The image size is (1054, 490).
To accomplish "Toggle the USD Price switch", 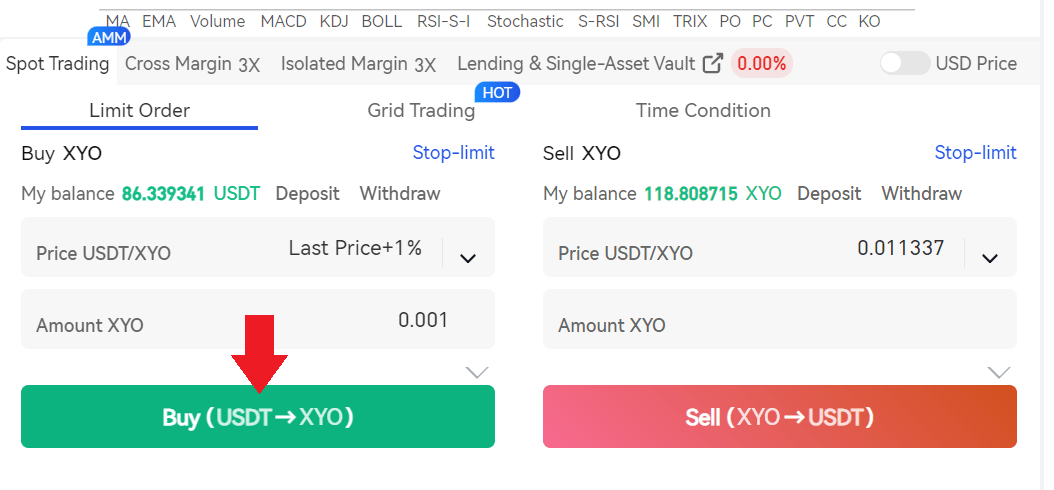I will point(905,63).
